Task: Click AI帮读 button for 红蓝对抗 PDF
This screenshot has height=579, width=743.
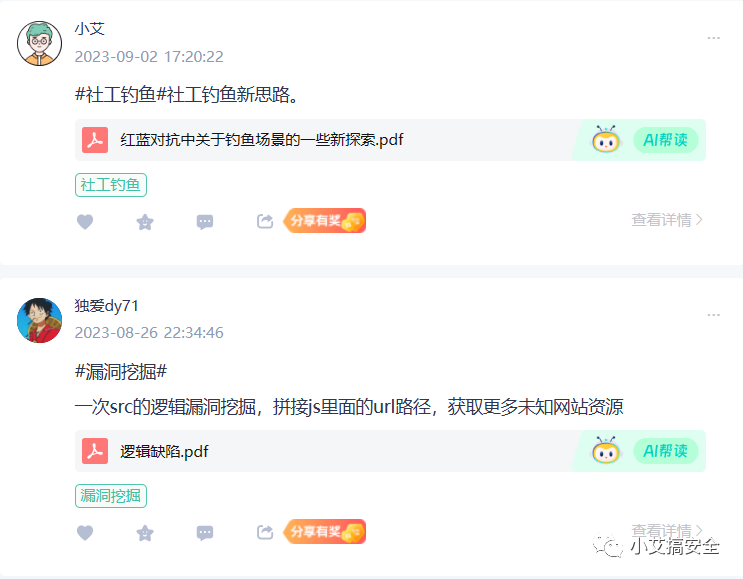Action: click(665, 140)
